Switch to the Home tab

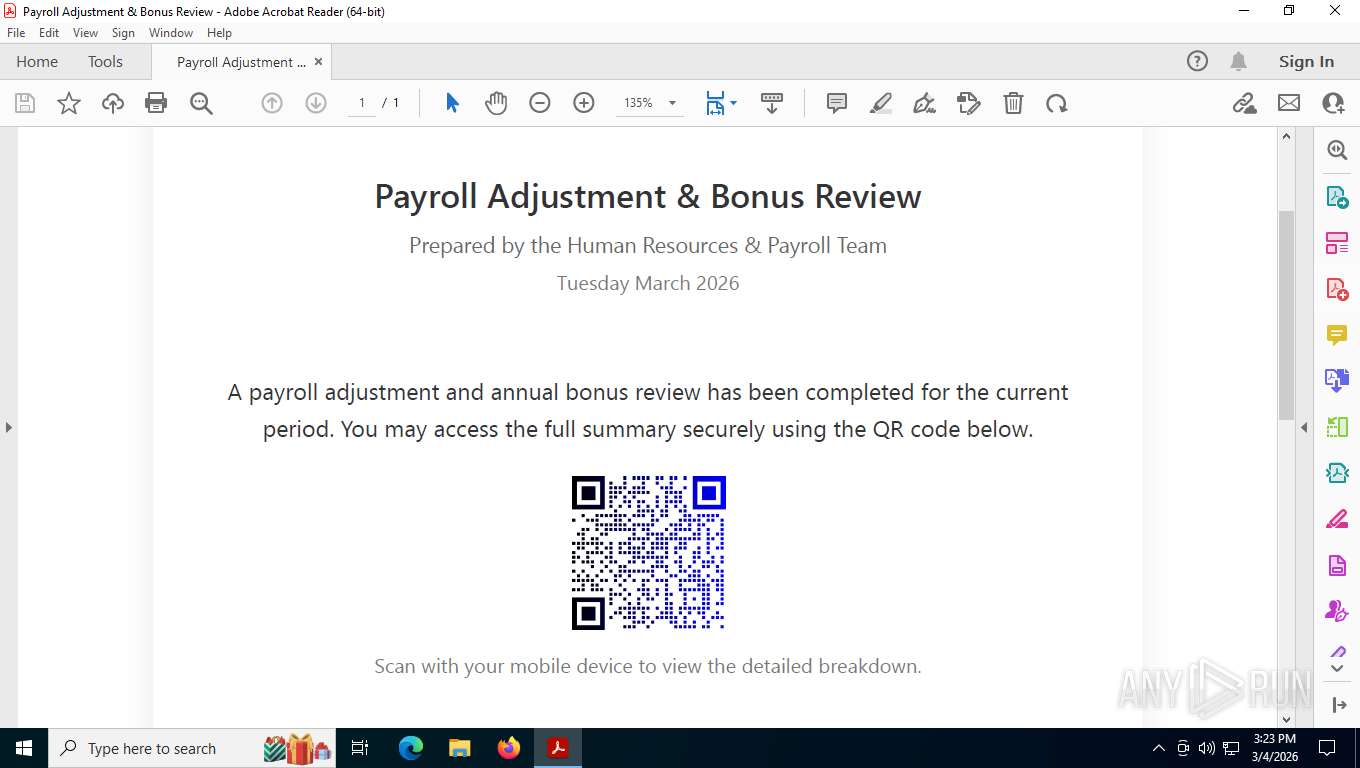pos(37,61)
